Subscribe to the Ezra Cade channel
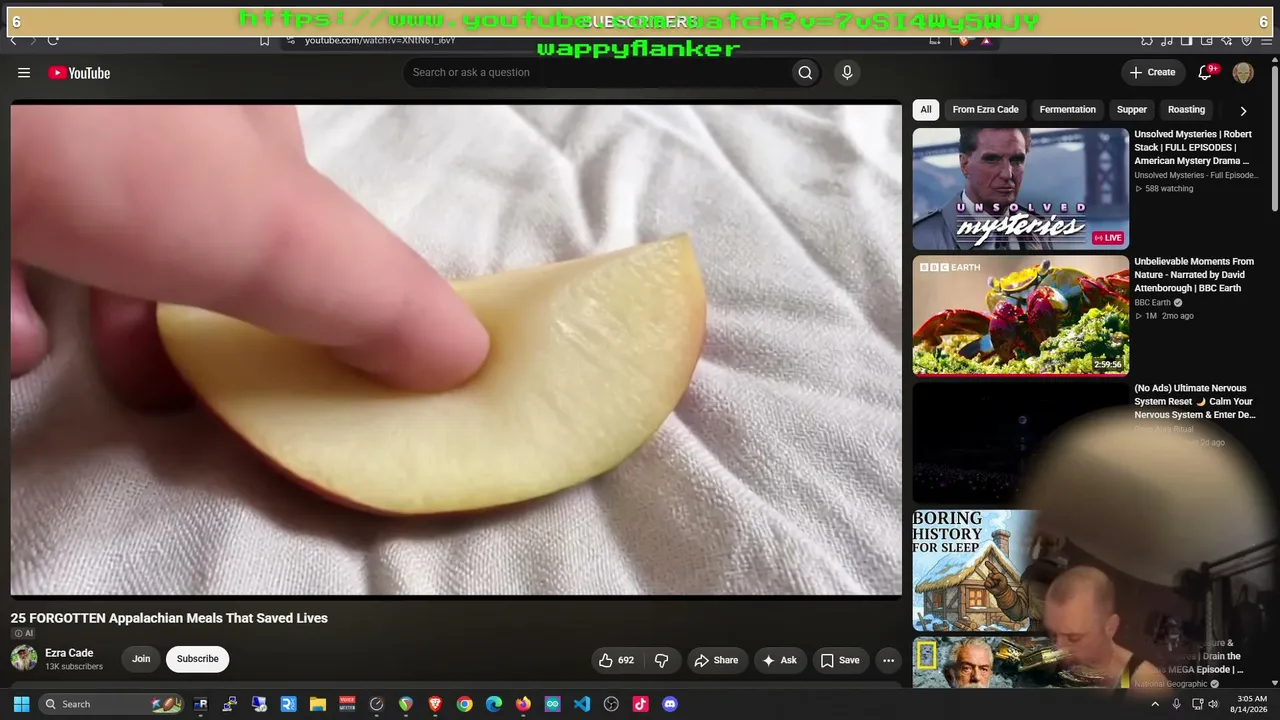This screenshot has height=720, width=1280. (197, 659)
